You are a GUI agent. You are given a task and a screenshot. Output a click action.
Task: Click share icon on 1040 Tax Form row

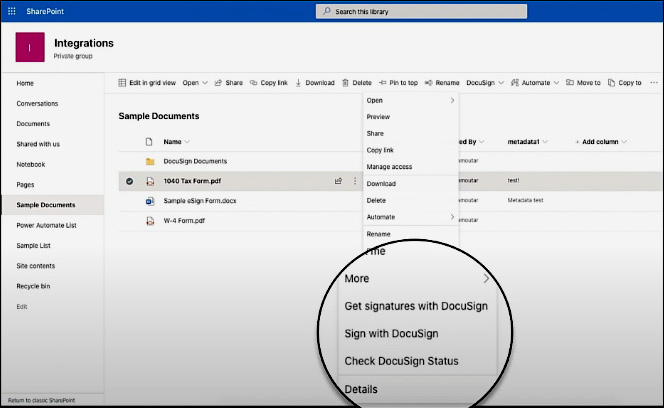point(338,181)
